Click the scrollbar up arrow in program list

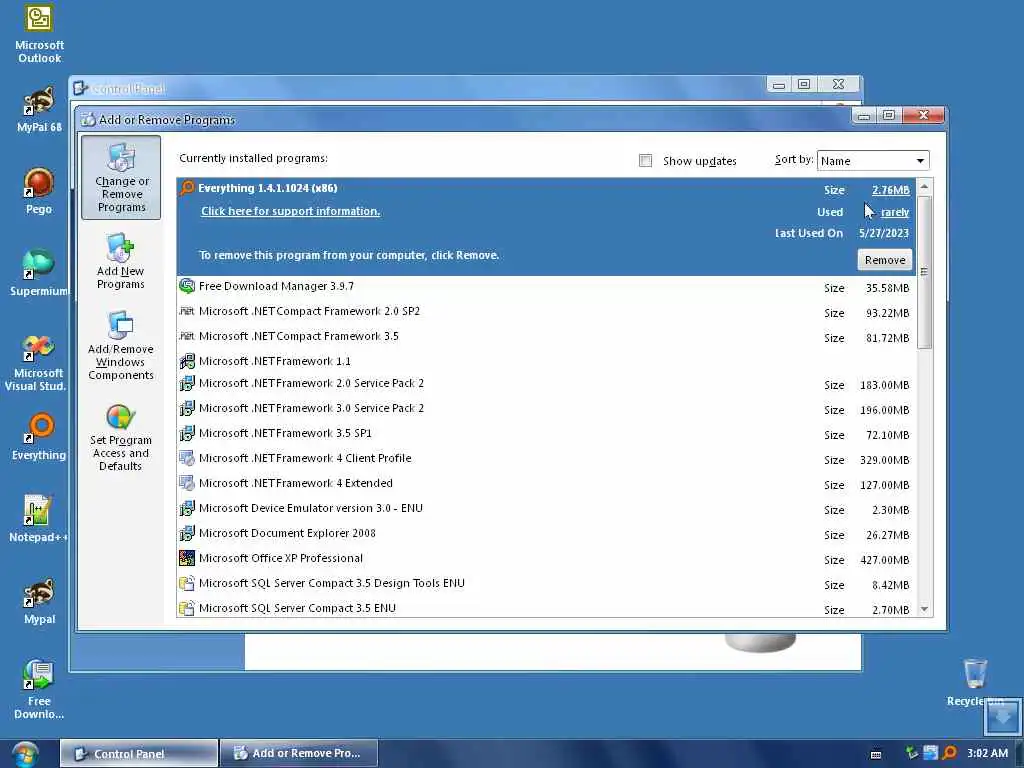[924, 187]
